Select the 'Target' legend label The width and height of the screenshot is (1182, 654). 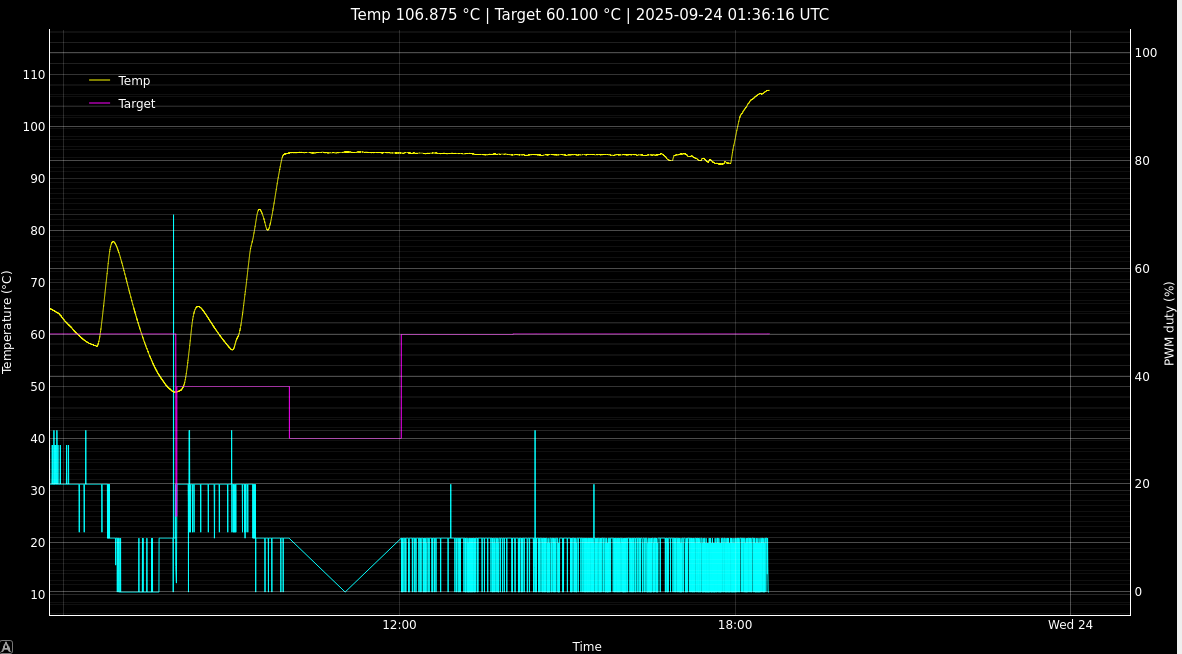137,103
